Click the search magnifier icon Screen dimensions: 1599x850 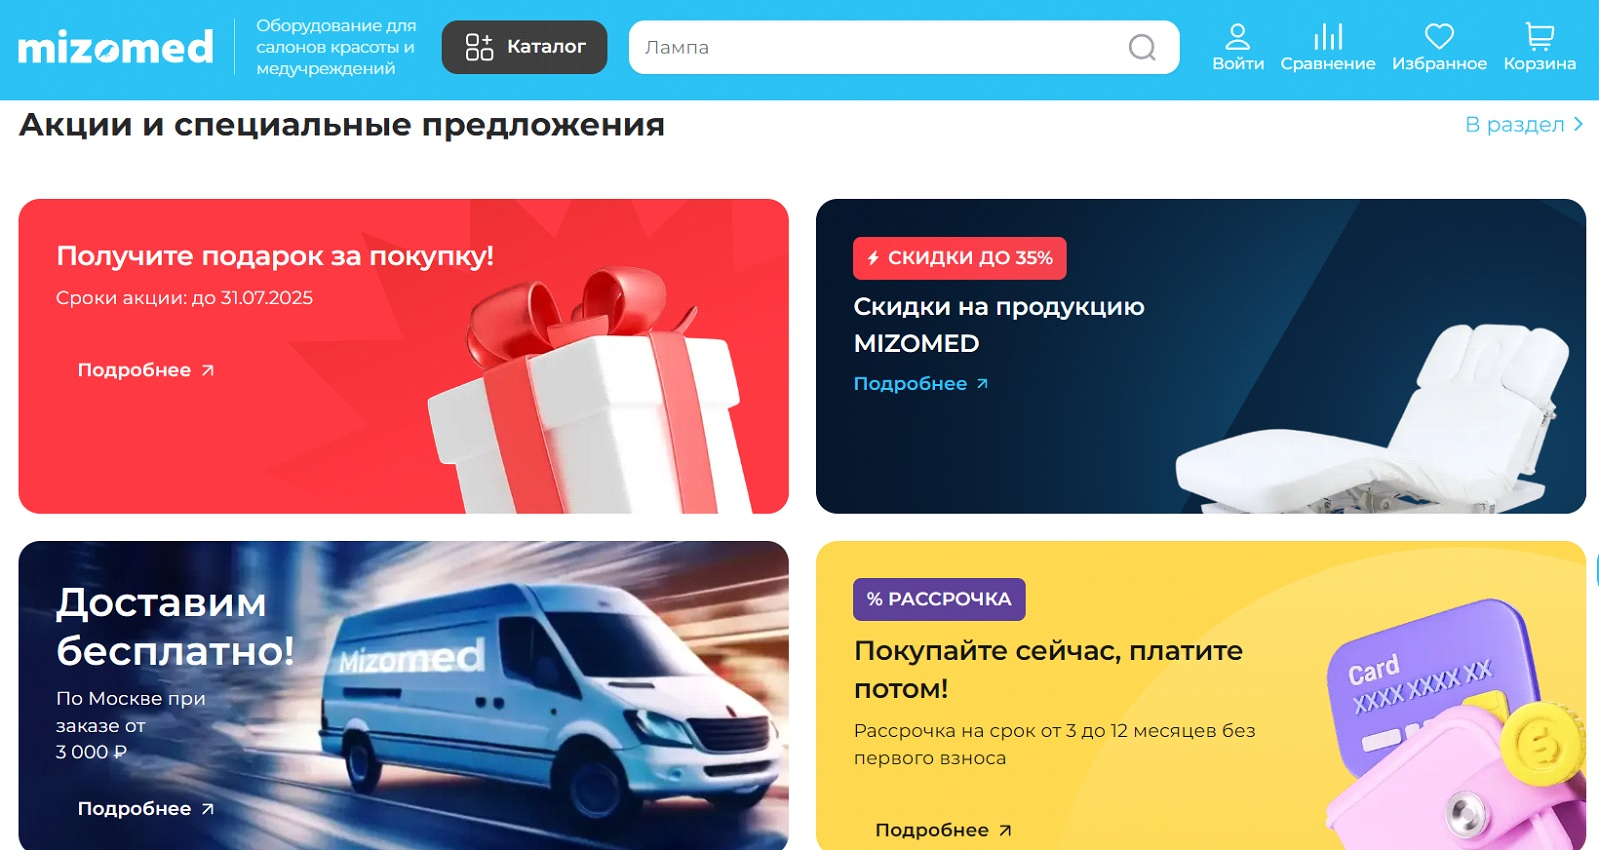click(x=1142, y=47)
